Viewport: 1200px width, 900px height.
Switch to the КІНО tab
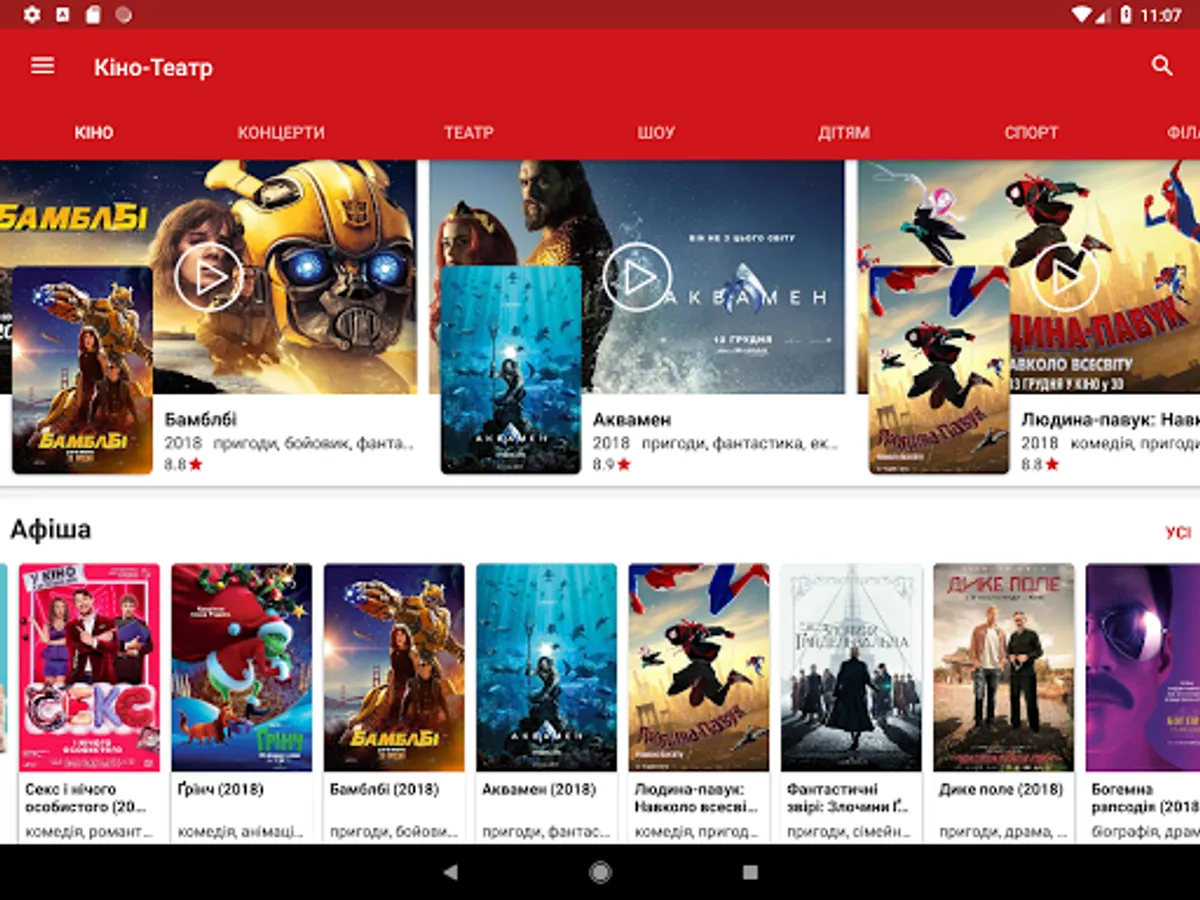tap(94, 132)
